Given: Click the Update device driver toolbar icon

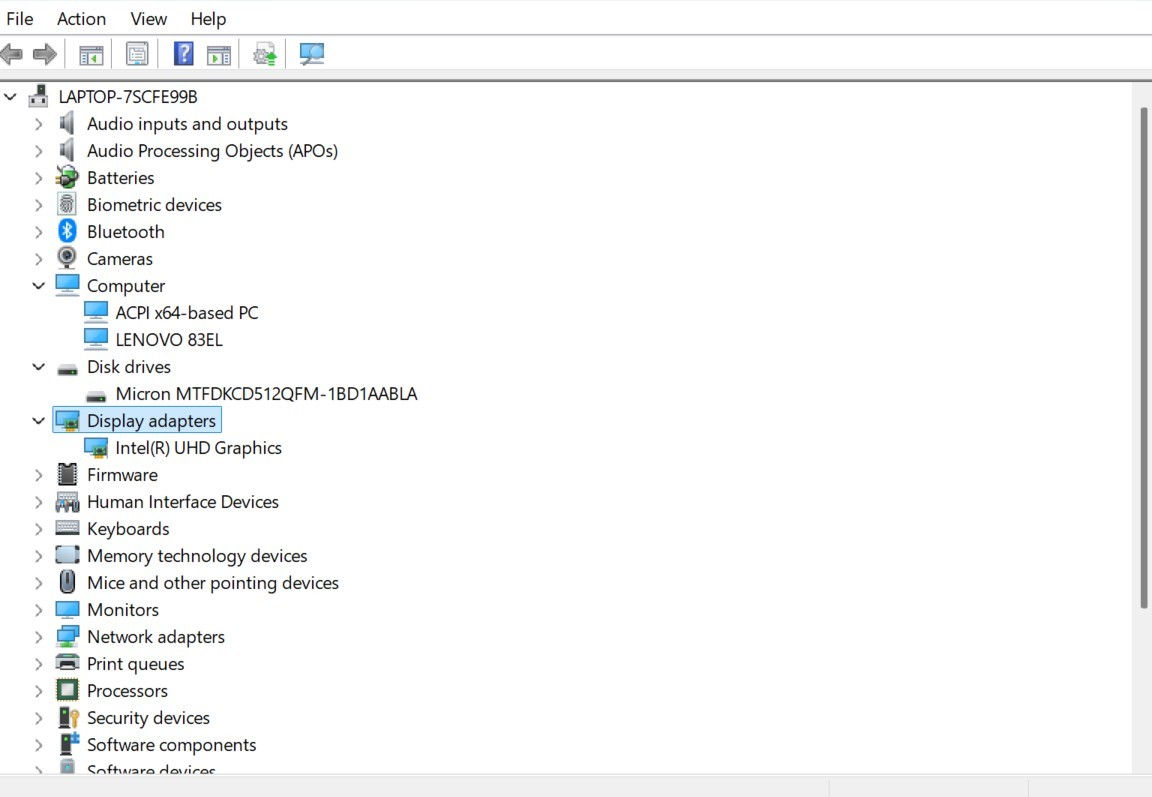Looking at the screenshot, I should click(265, 55).
